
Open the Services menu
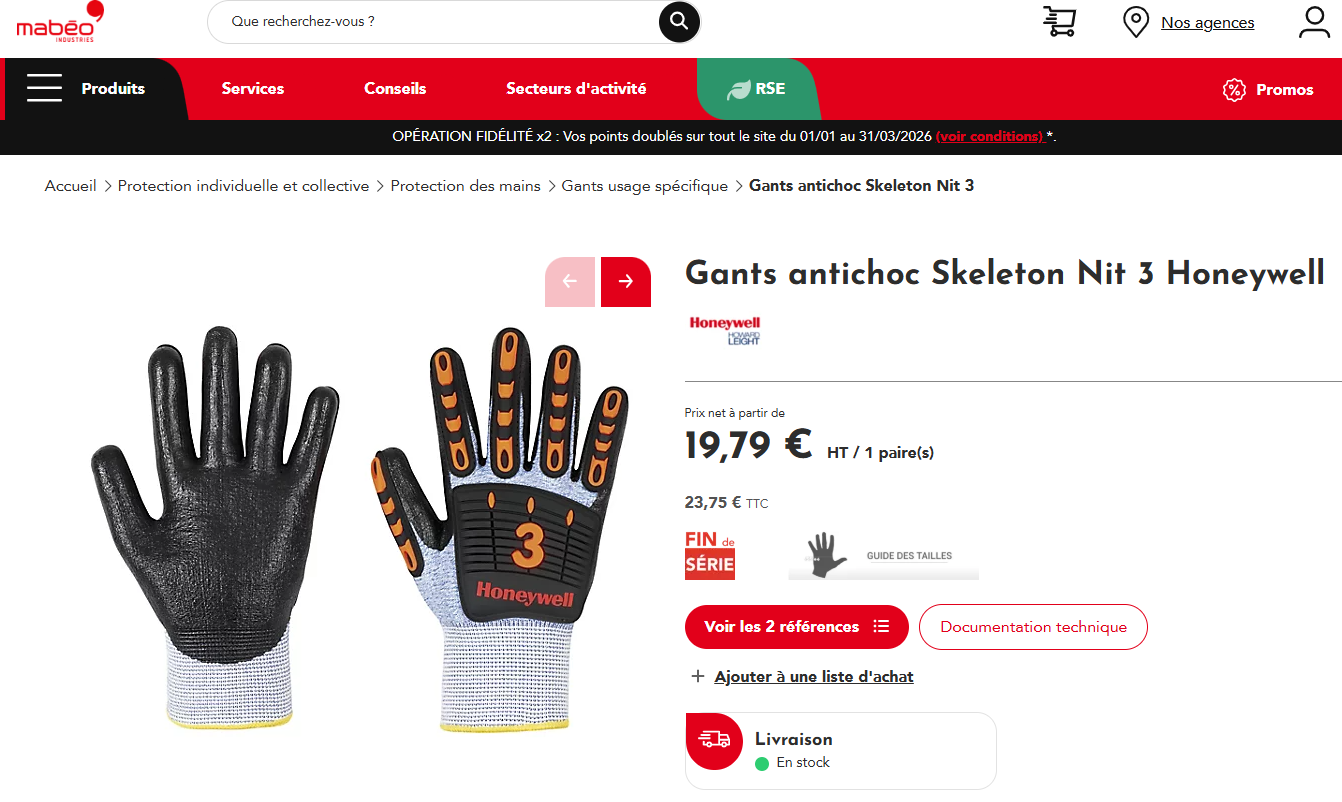tap(253, 89)
